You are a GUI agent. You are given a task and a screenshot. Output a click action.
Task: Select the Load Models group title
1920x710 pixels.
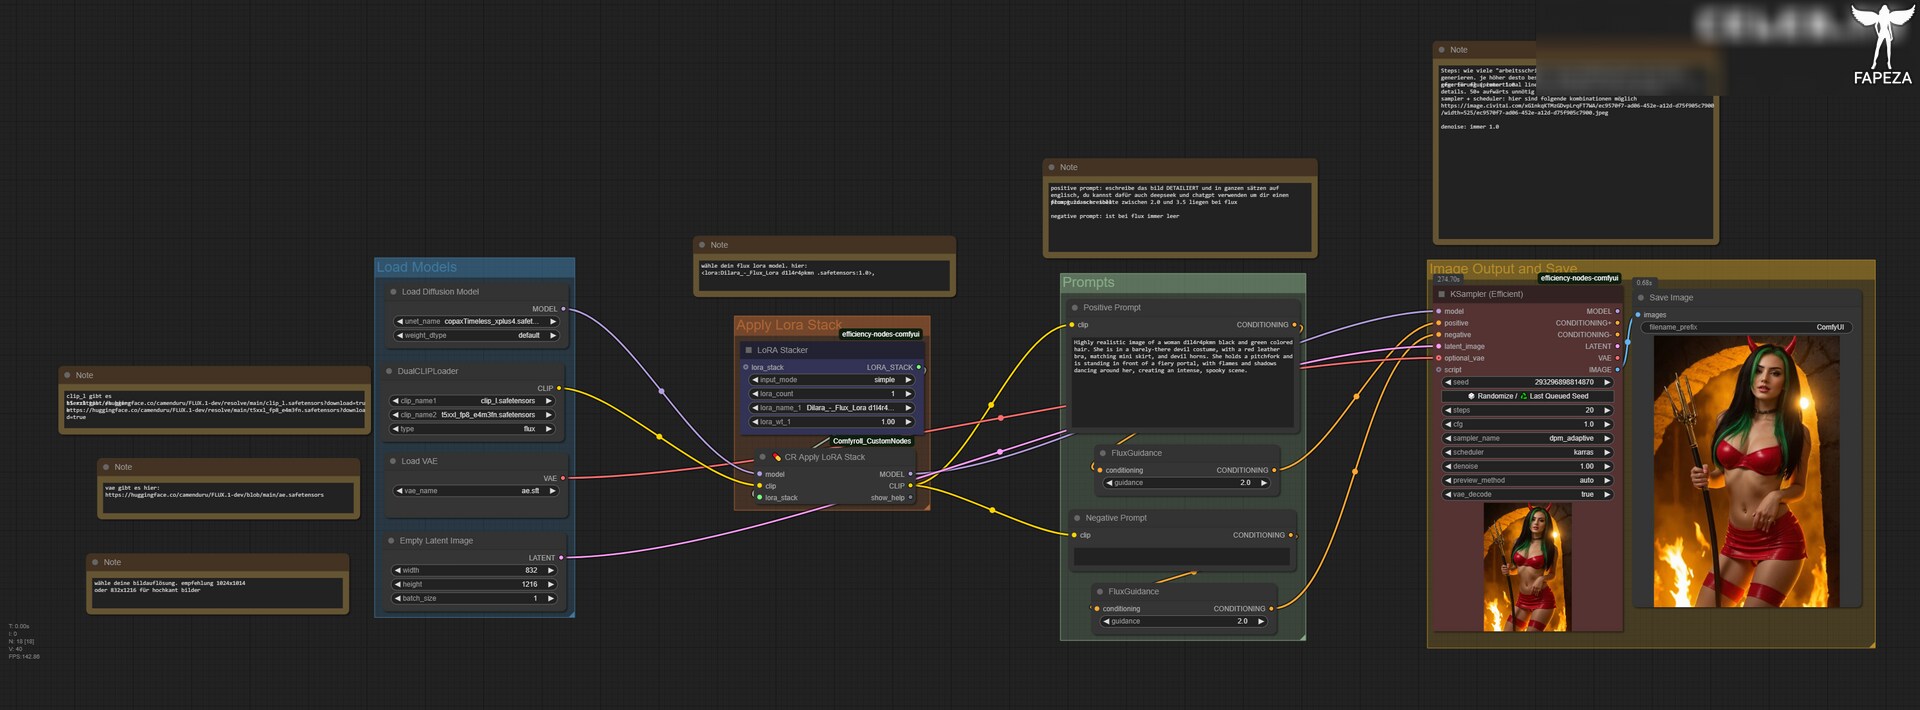click(x=416, y=267)
